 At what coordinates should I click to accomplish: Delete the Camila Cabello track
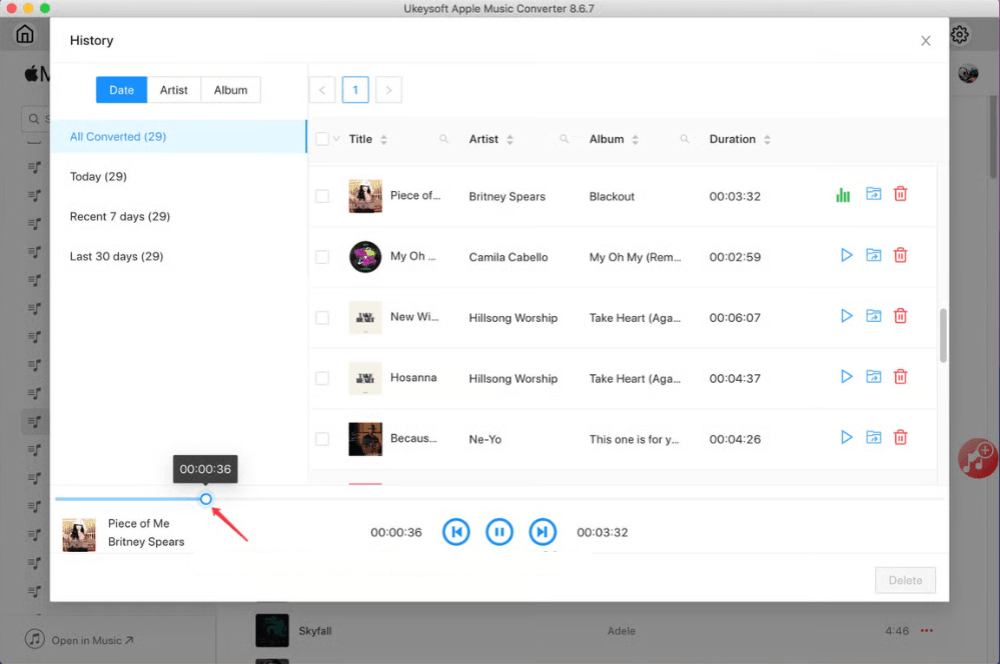pyautogui.click(x=901, y=255)
